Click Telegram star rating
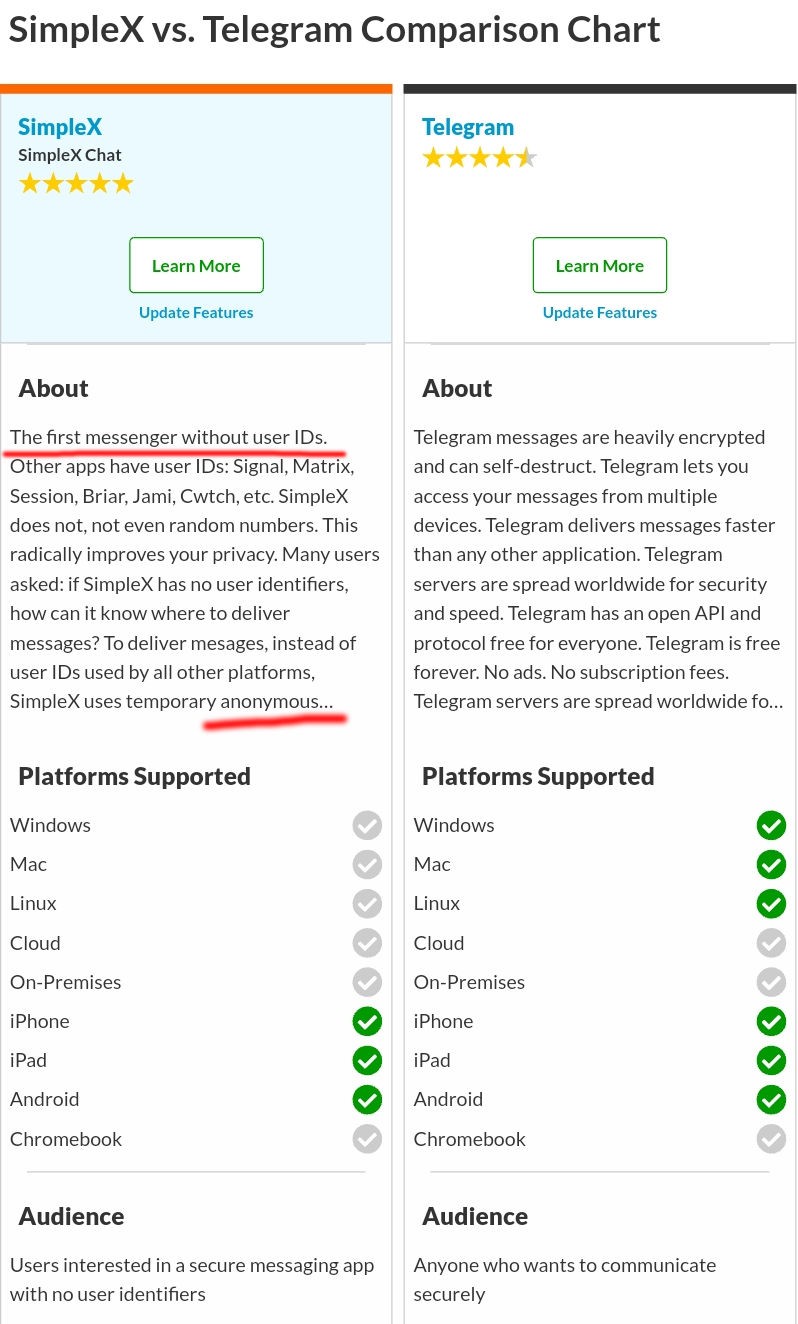The image size is (798, 1324). click(479, 158)
